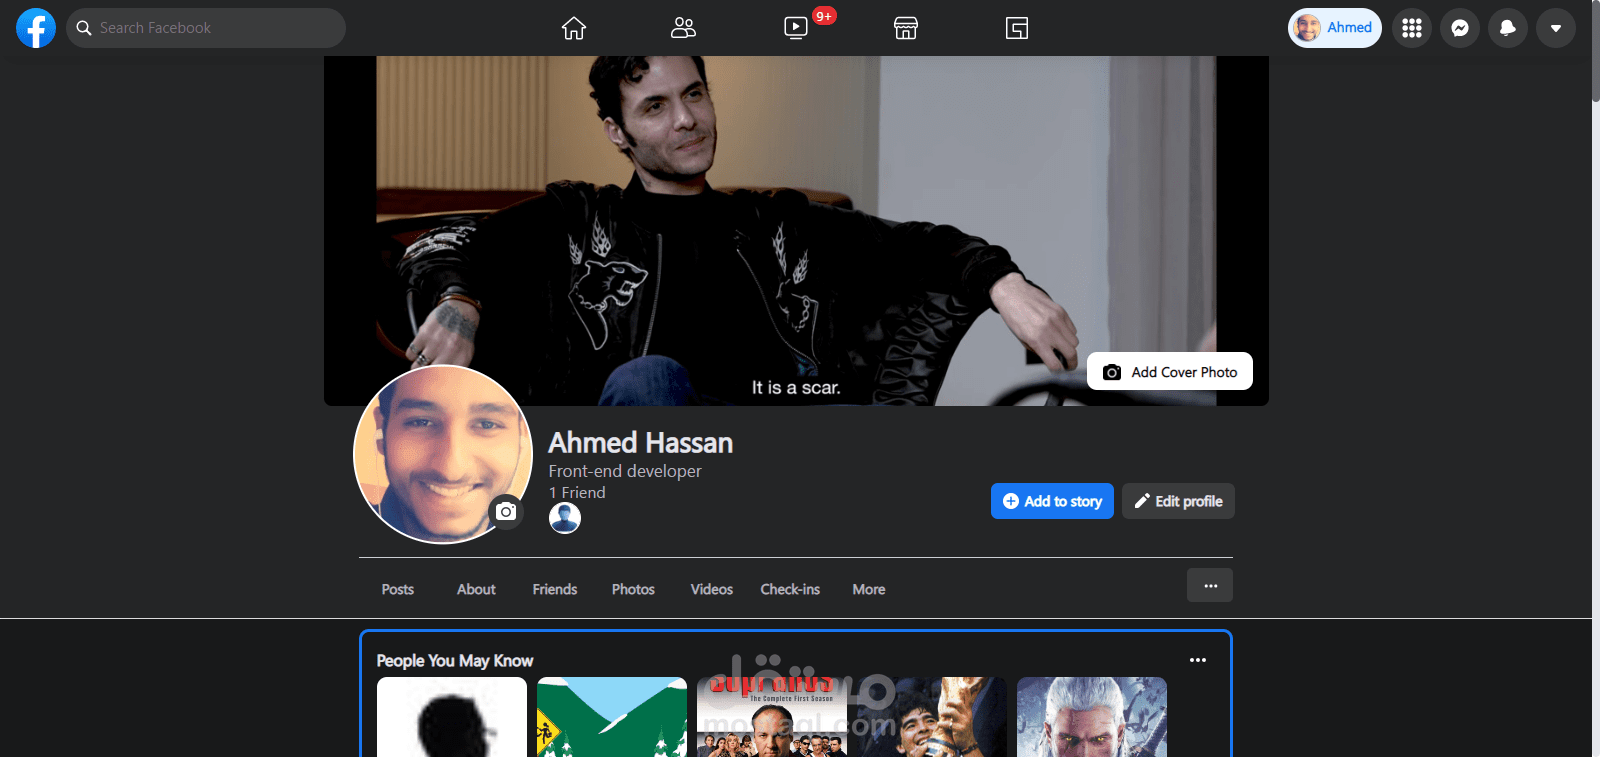Expand the More tab dropdown

[869, 589]
